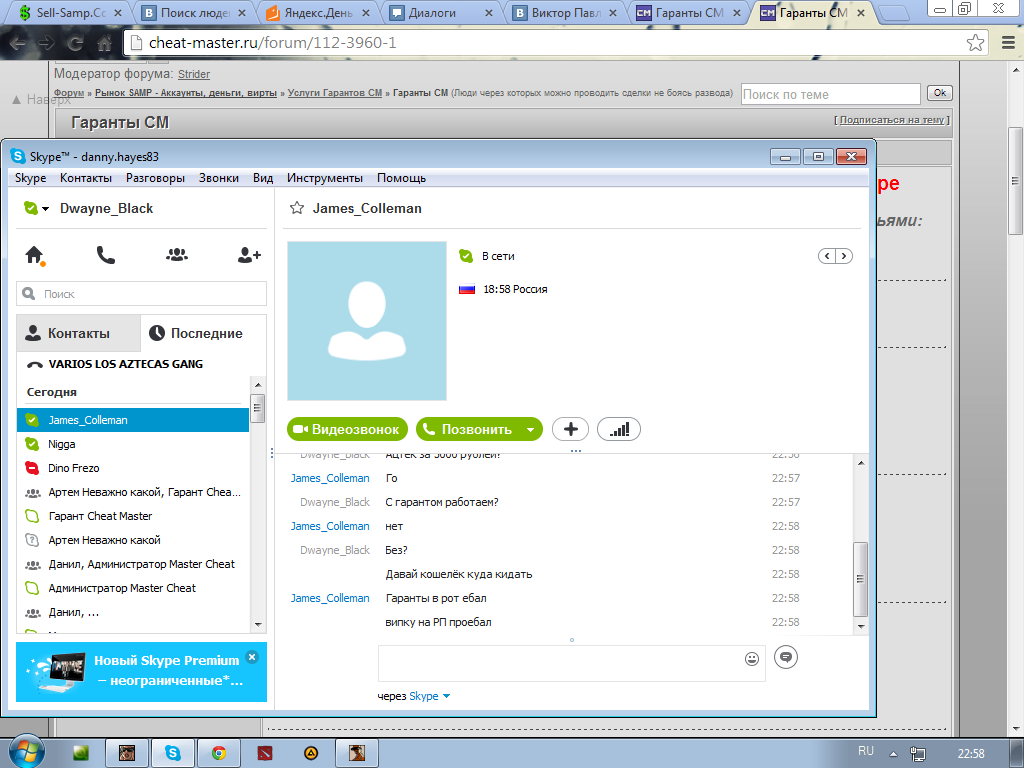Click the previous profile arrow
The width and height of the screenshot is (1024, 768).
pos(827,256)
